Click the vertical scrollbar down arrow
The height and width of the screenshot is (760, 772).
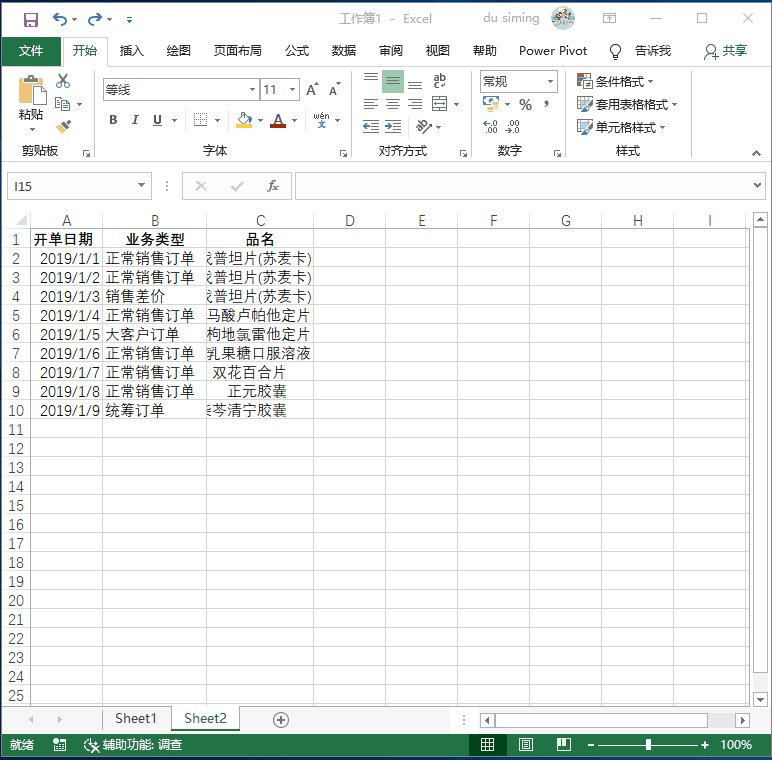tap(760, 699)
